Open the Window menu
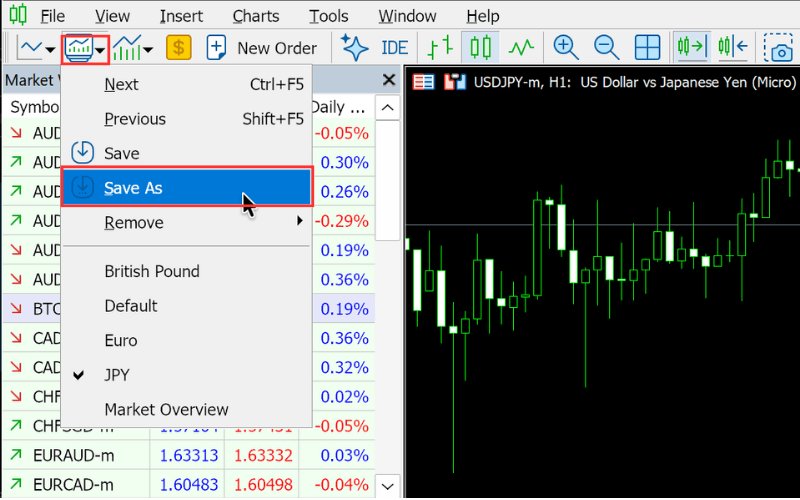The height and width of the screenshot is (500, 800). [x=407, y=16]
